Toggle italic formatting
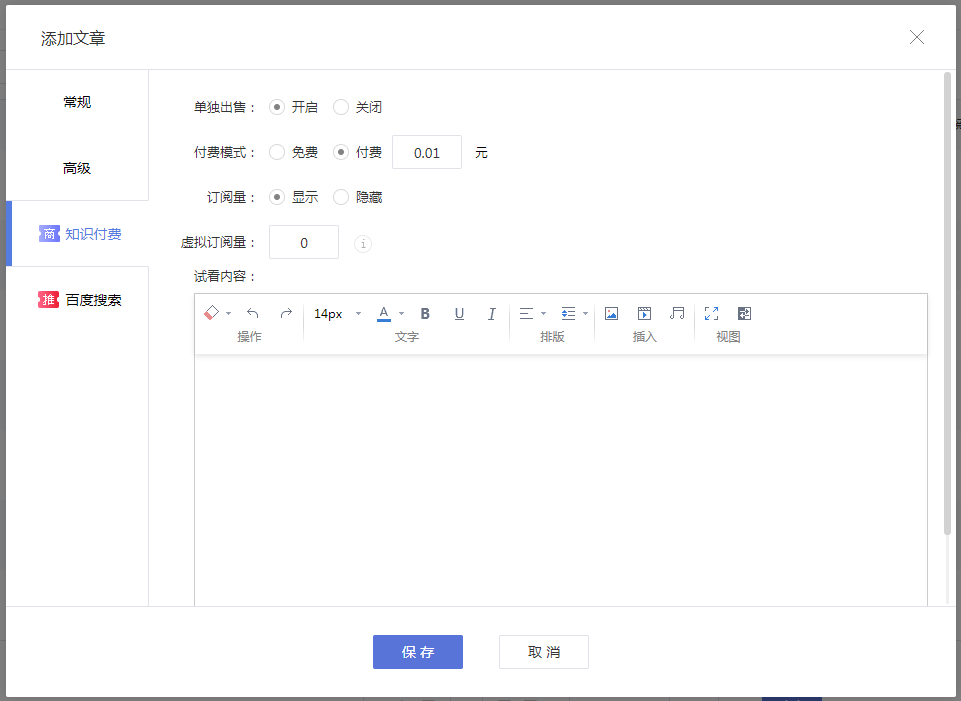This screenshot has width=961, height=701. tap(492, 314)
